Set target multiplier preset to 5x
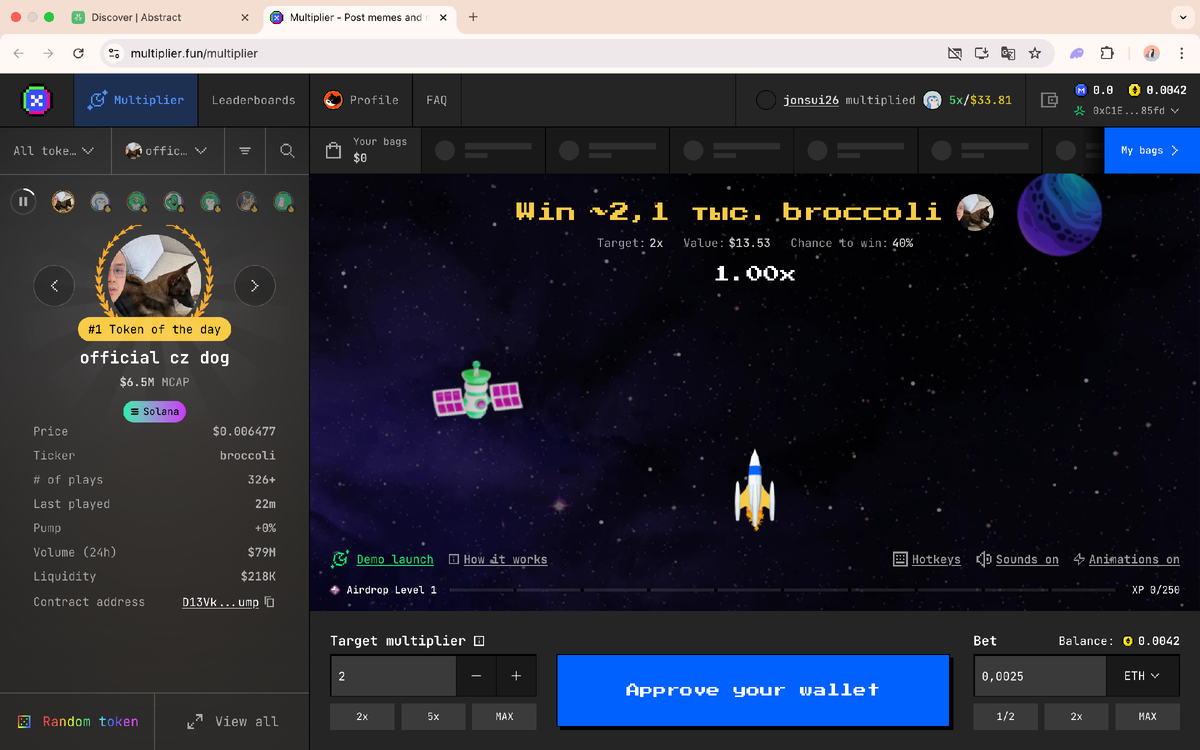This screenshot has height=750, width=1200. click(433, 716)
